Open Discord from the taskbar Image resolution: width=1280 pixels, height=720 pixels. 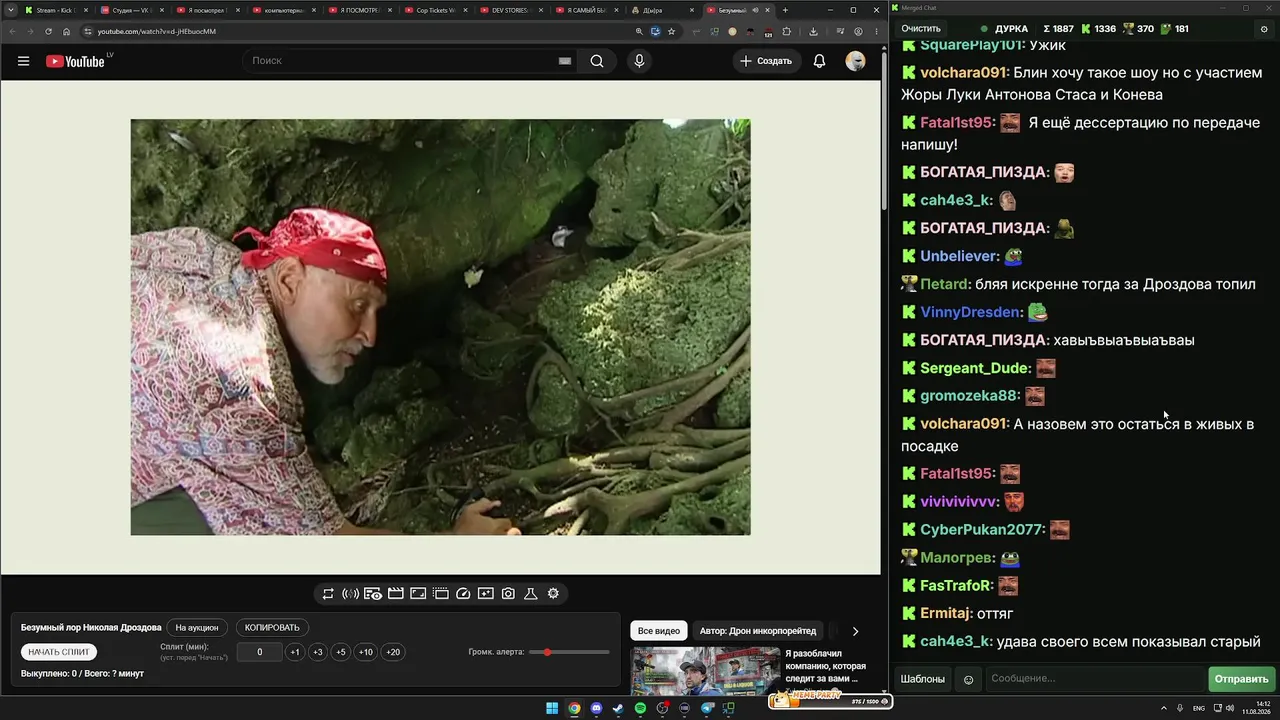(597, 709)
